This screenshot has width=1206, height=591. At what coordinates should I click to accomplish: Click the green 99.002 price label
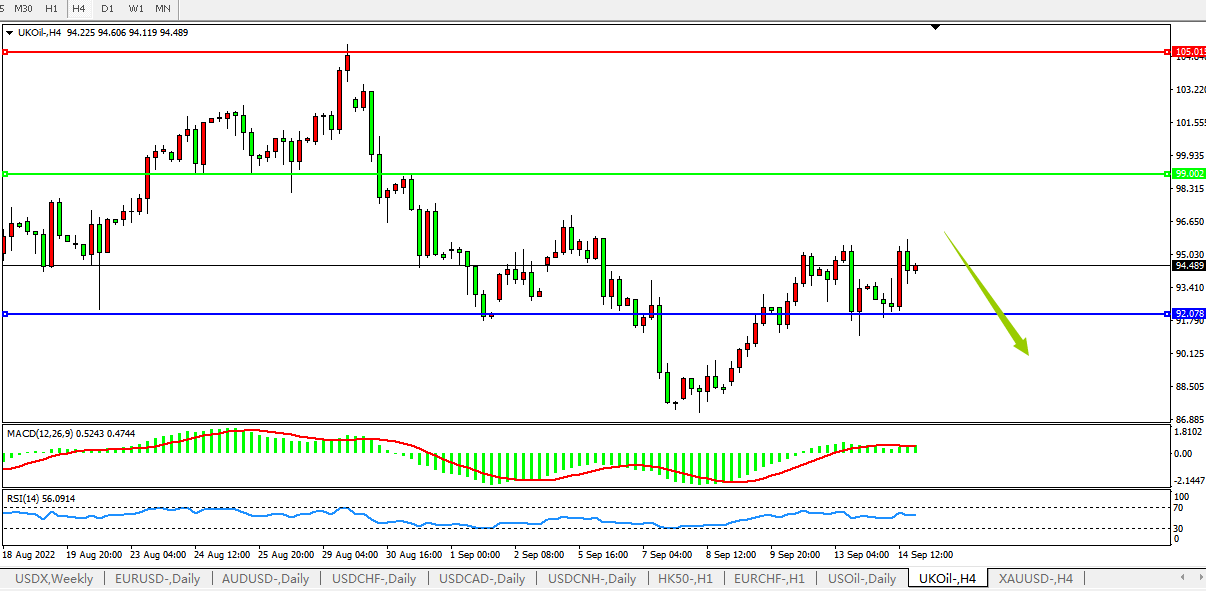[1189, 173]
